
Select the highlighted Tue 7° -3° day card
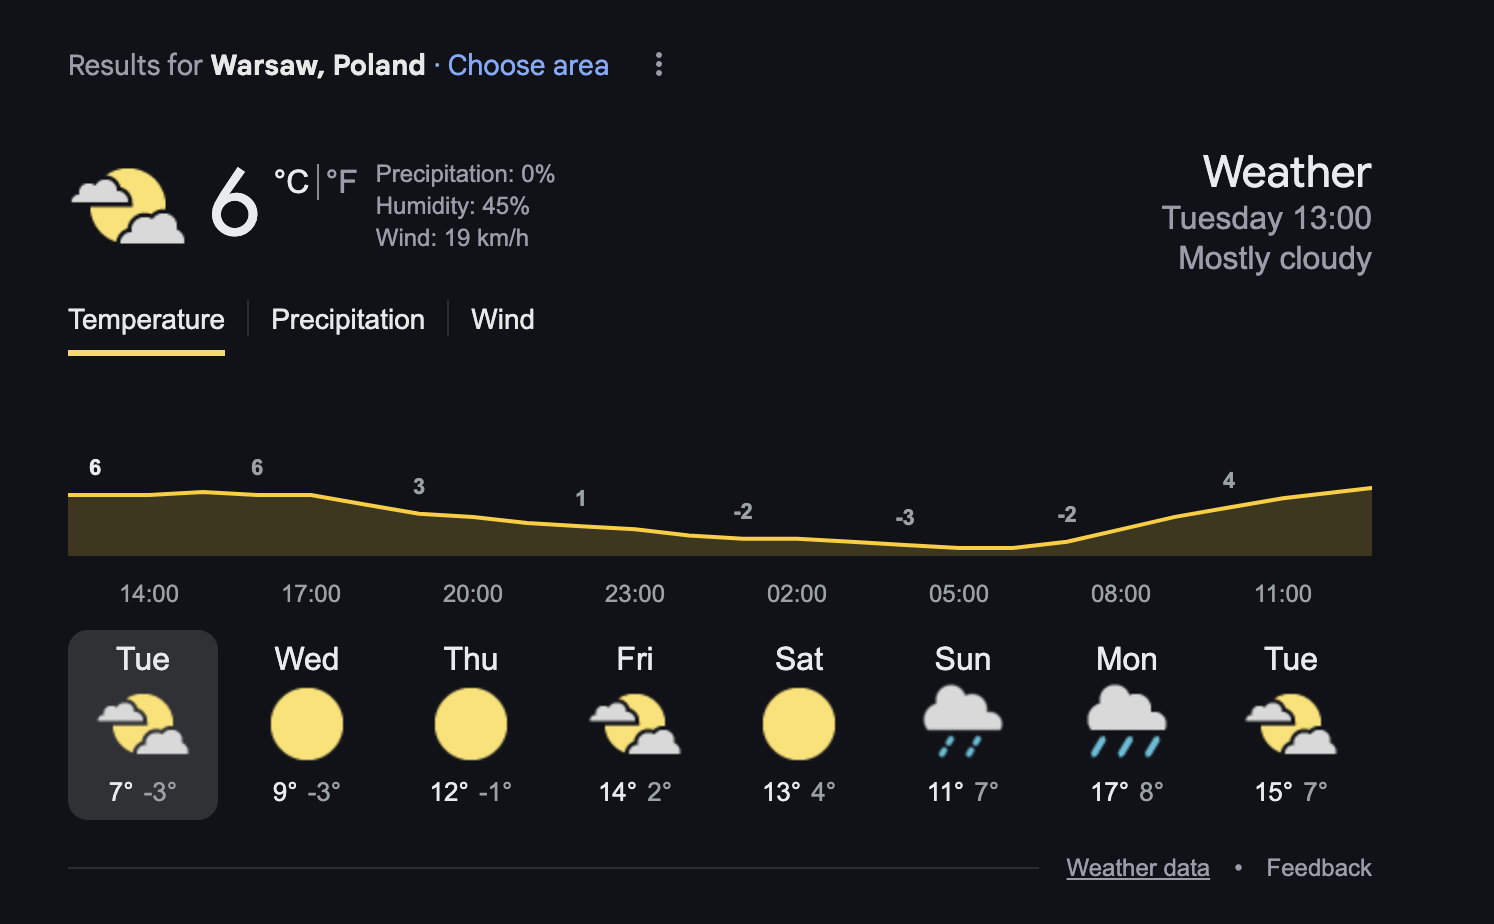coord(143,725)
